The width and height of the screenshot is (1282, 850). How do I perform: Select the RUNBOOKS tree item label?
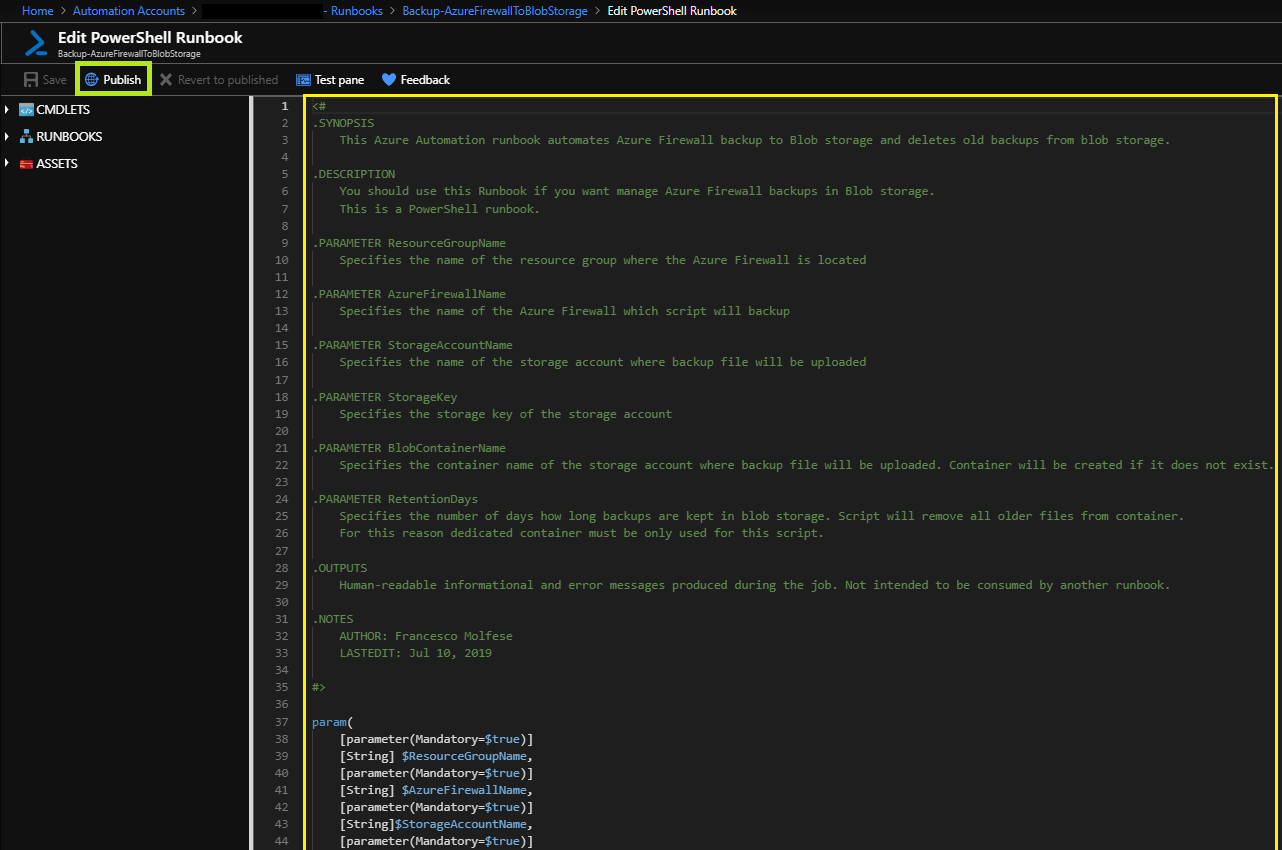coord(69,137)
